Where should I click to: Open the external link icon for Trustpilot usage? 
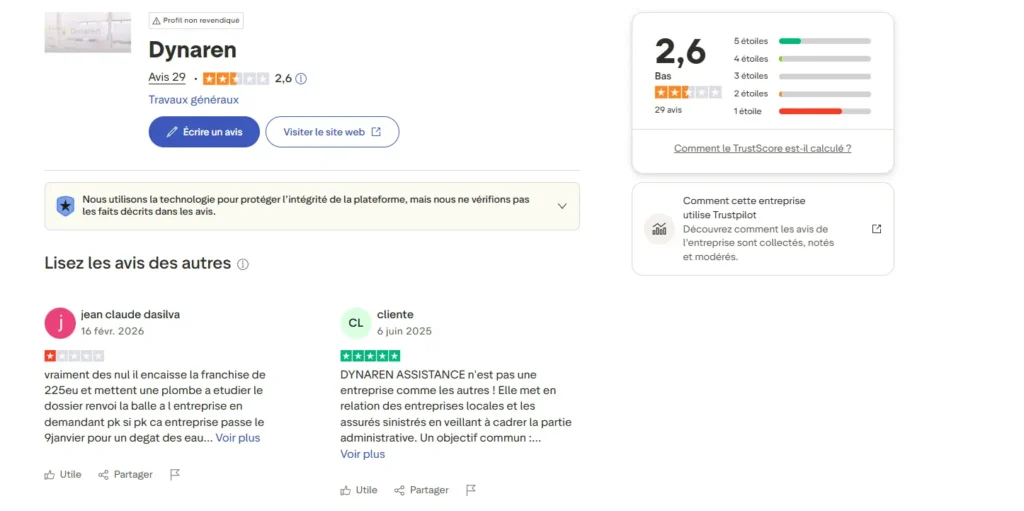coord(877,229)
